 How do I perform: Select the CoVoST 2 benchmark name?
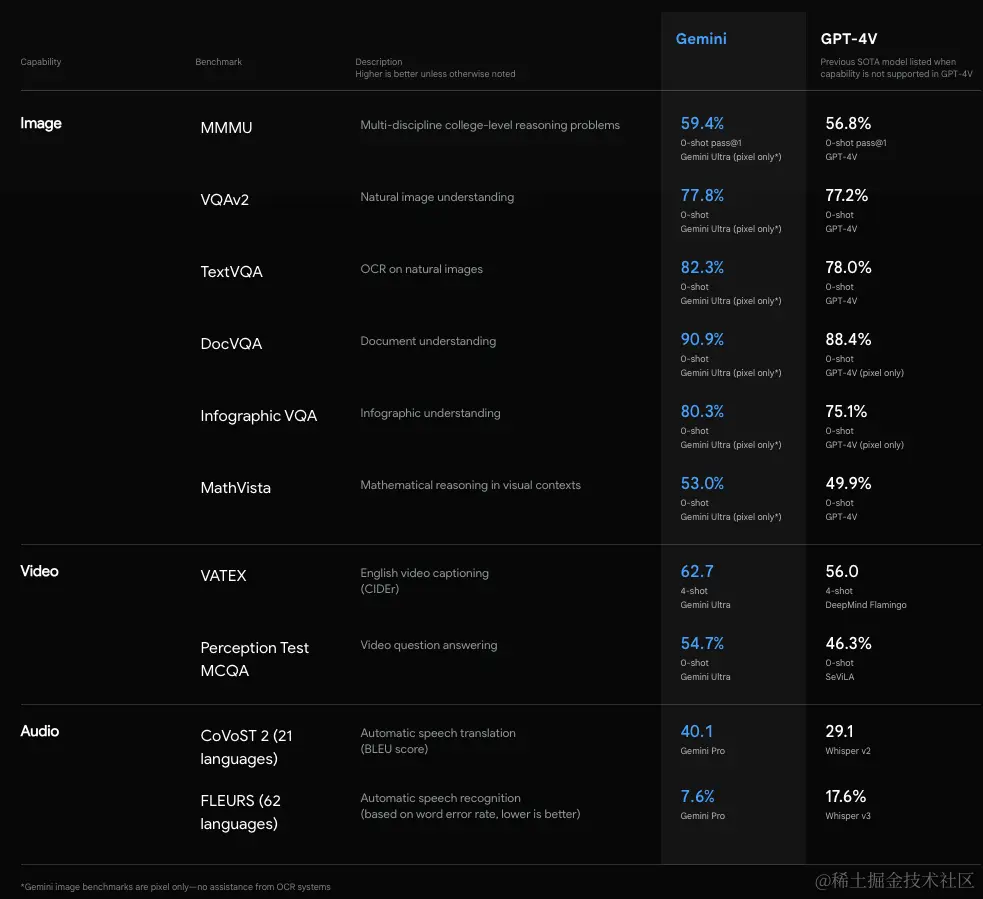[246, 747]
